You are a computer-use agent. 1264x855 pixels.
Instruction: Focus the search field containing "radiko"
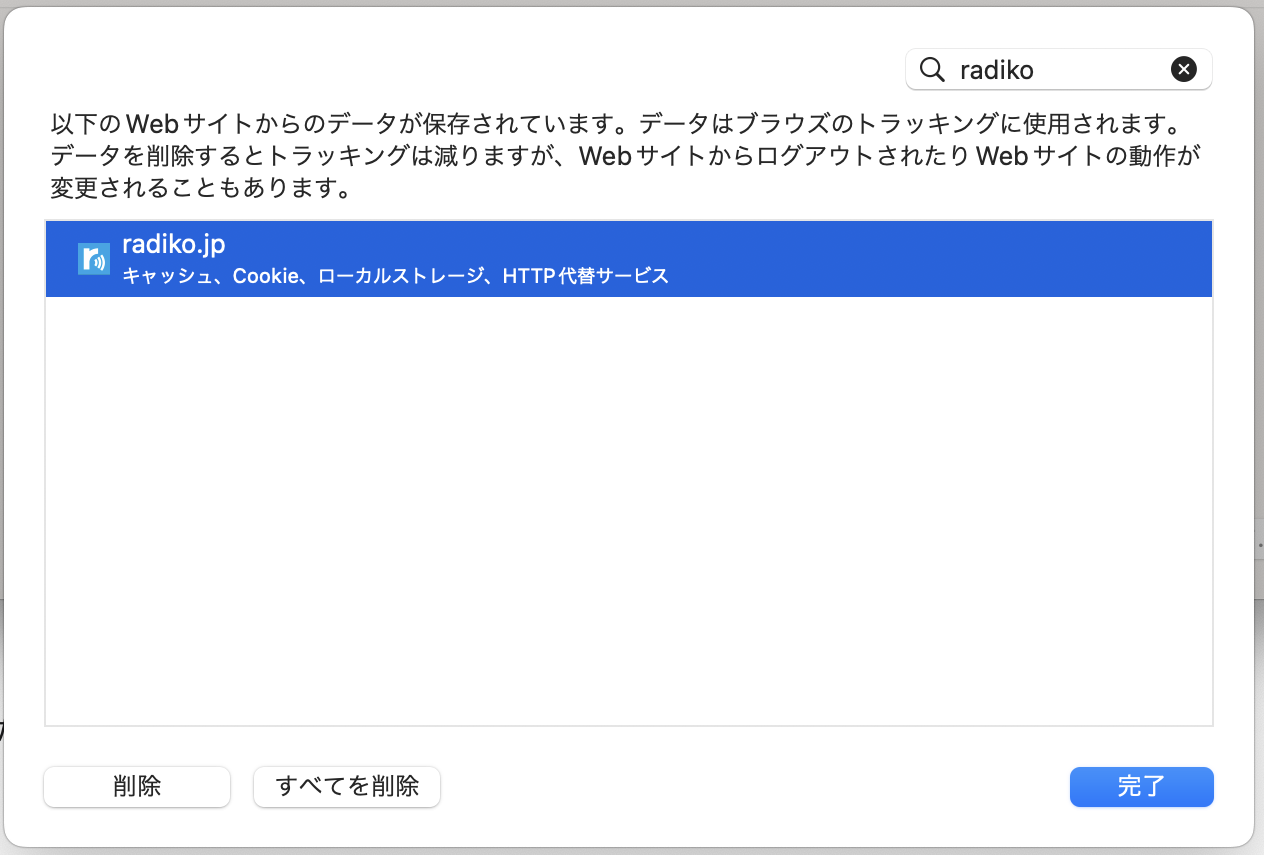(1060, 69)
